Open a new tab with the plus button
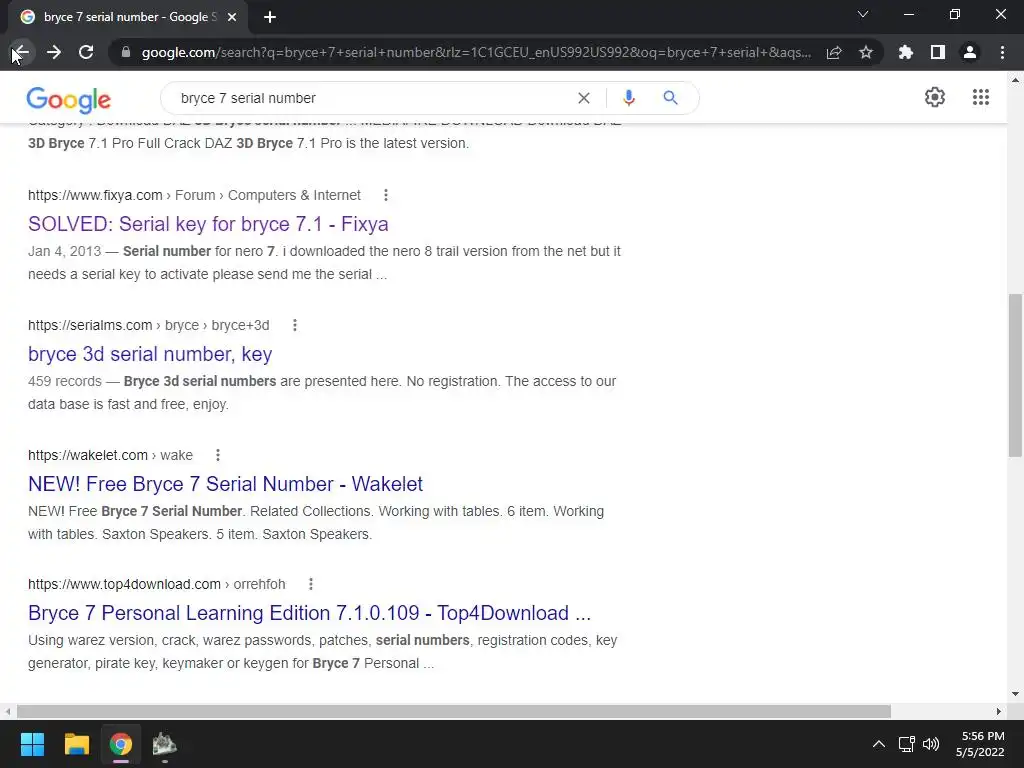 pos(270,17)
